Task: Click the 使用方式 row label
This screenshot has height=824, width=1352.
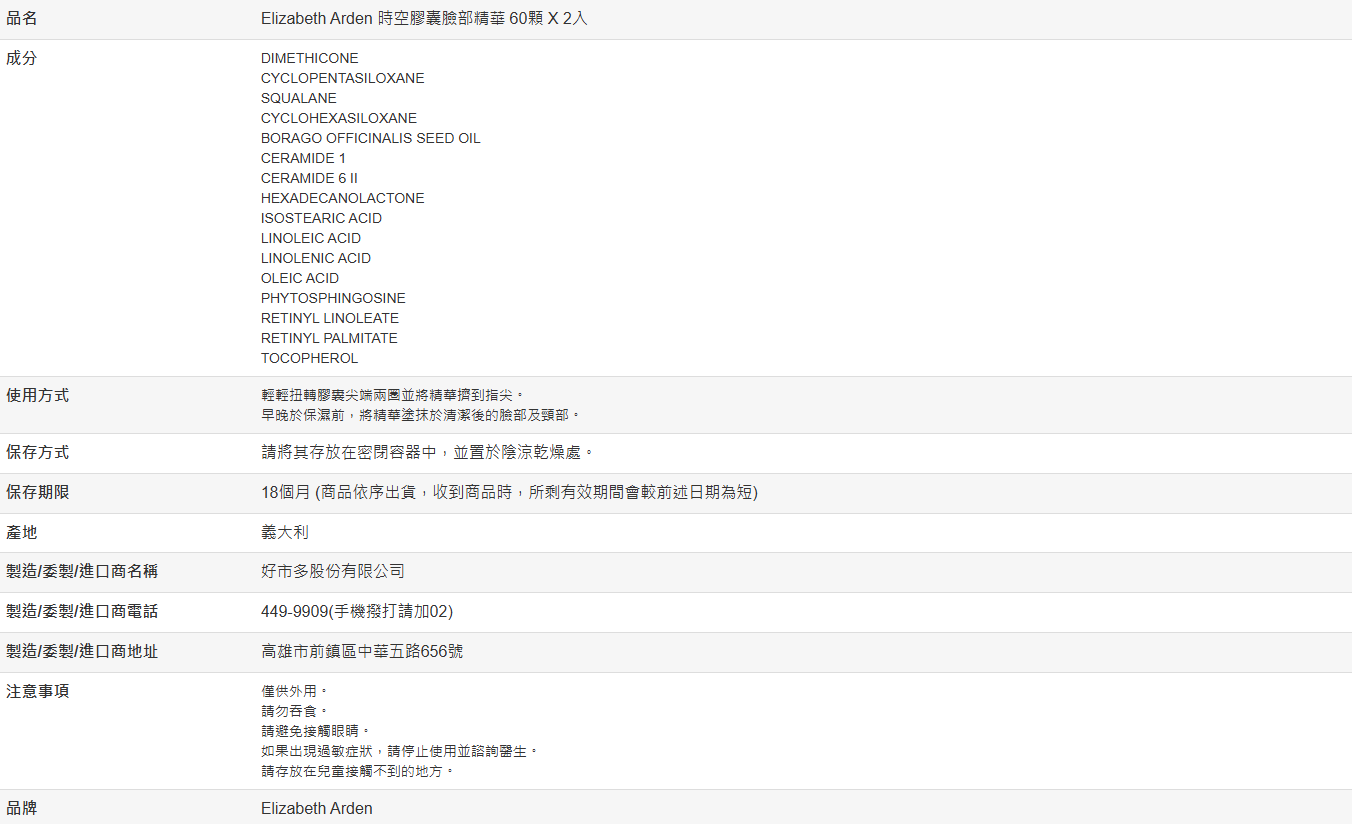Action: [38, 395]
